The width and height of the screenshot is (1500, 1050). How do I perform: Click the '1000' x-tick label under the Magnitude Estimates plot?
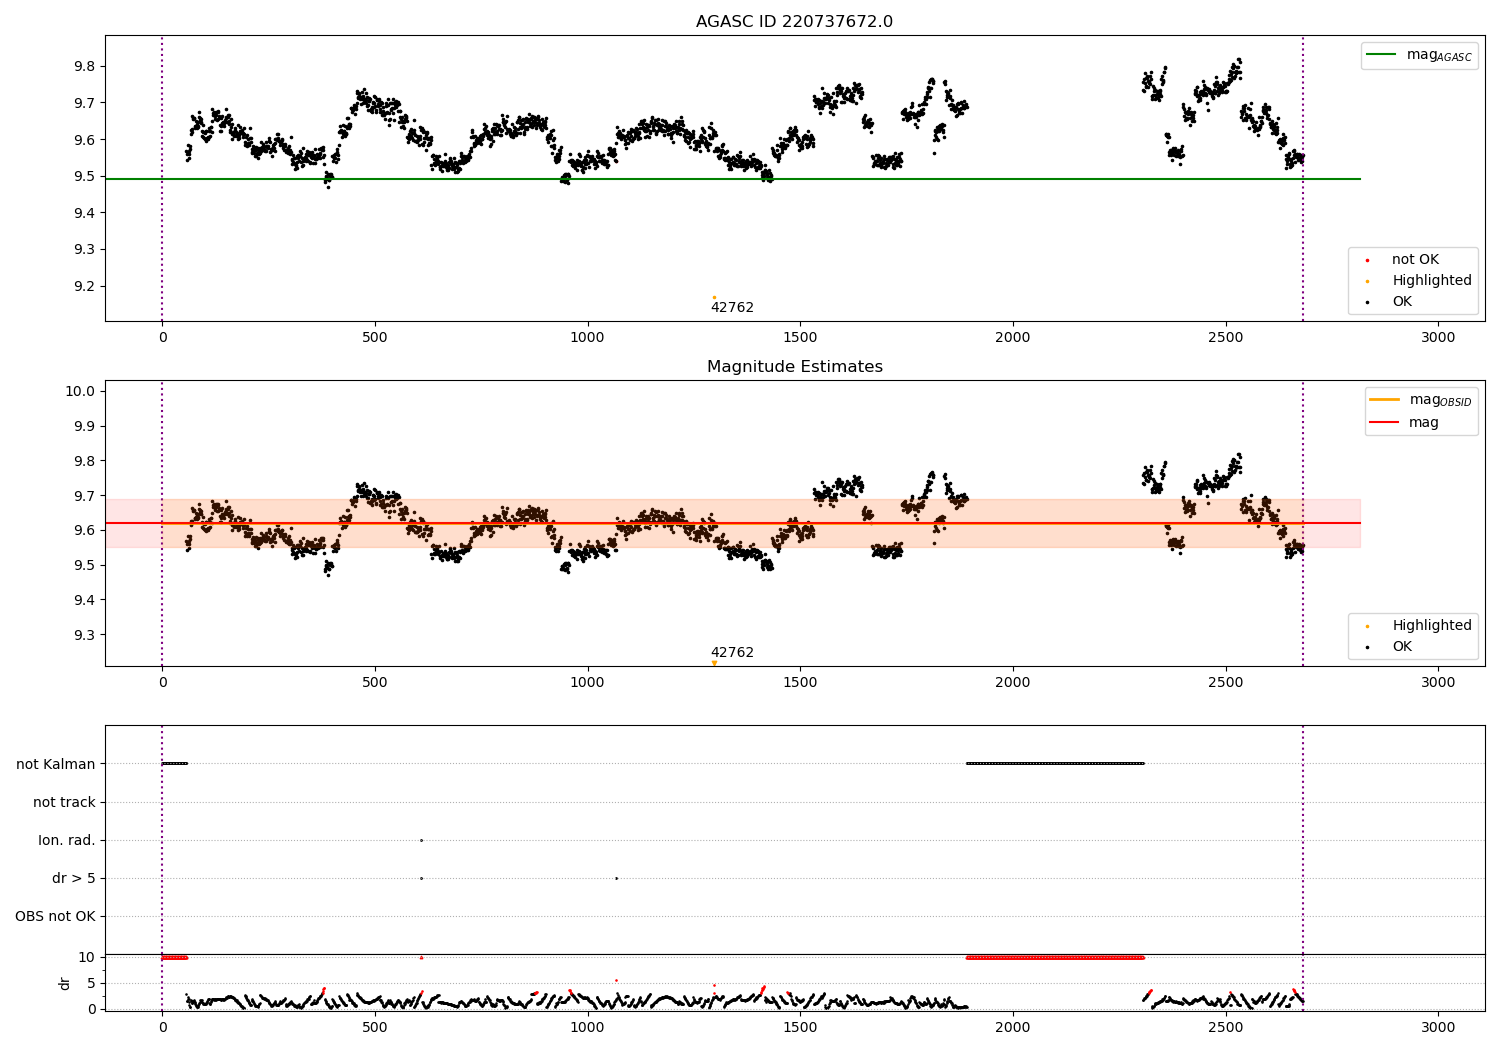[x=587, y=683]
